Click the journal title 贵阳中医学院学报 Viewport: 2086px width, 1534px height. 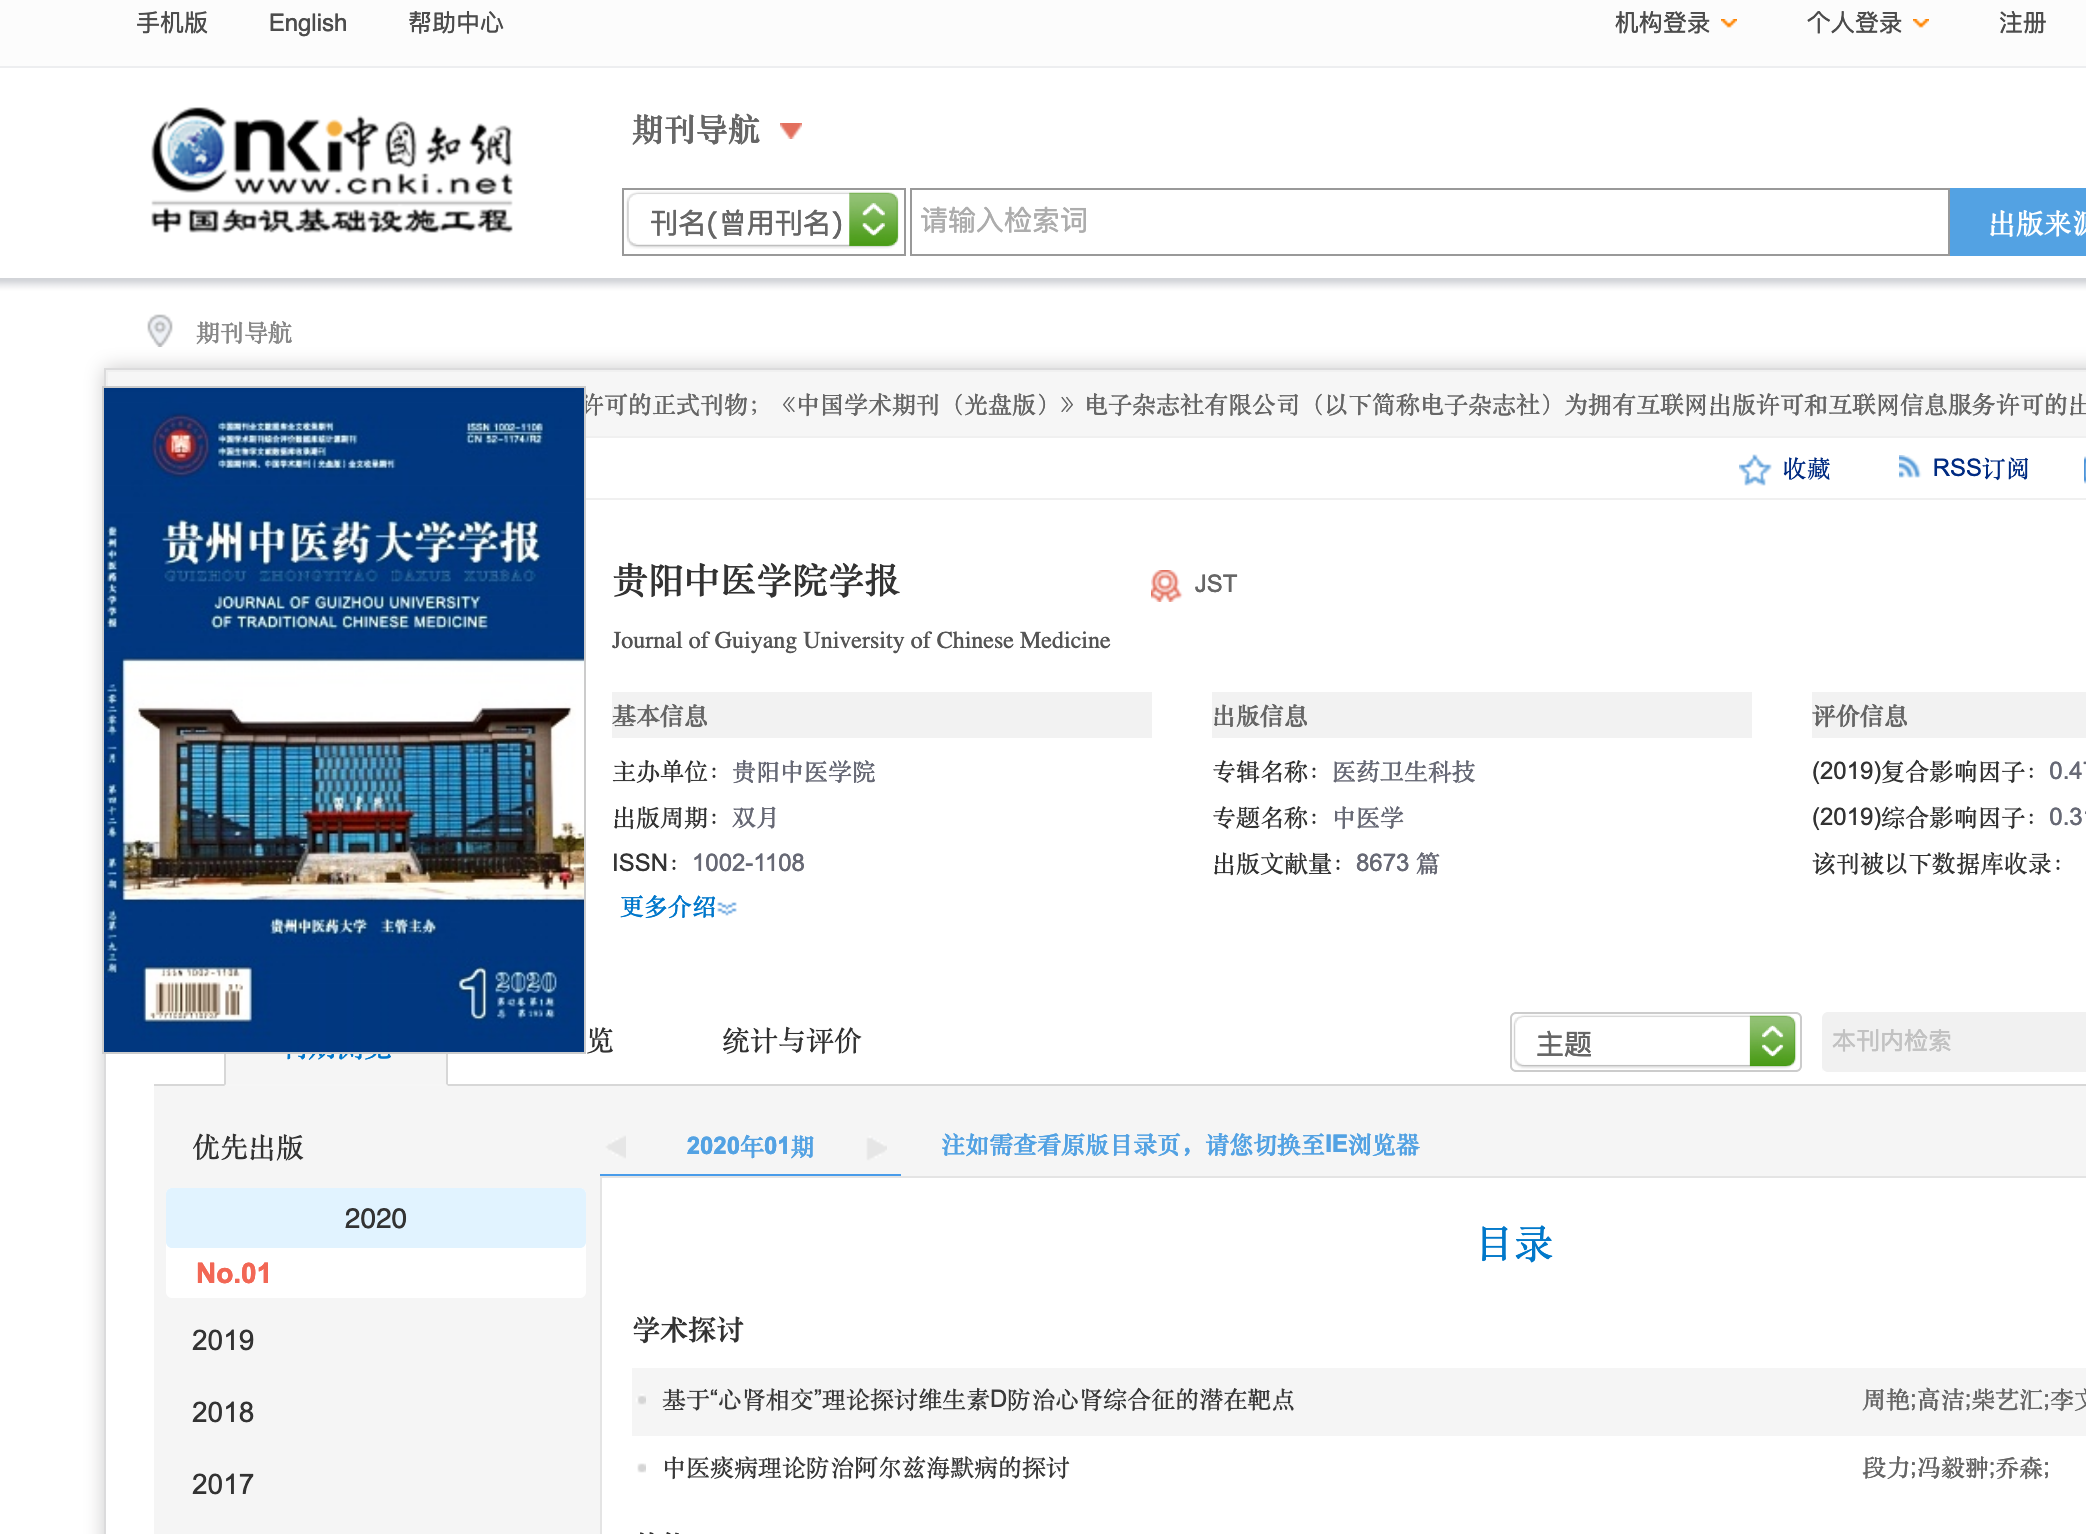click(756, 581)
